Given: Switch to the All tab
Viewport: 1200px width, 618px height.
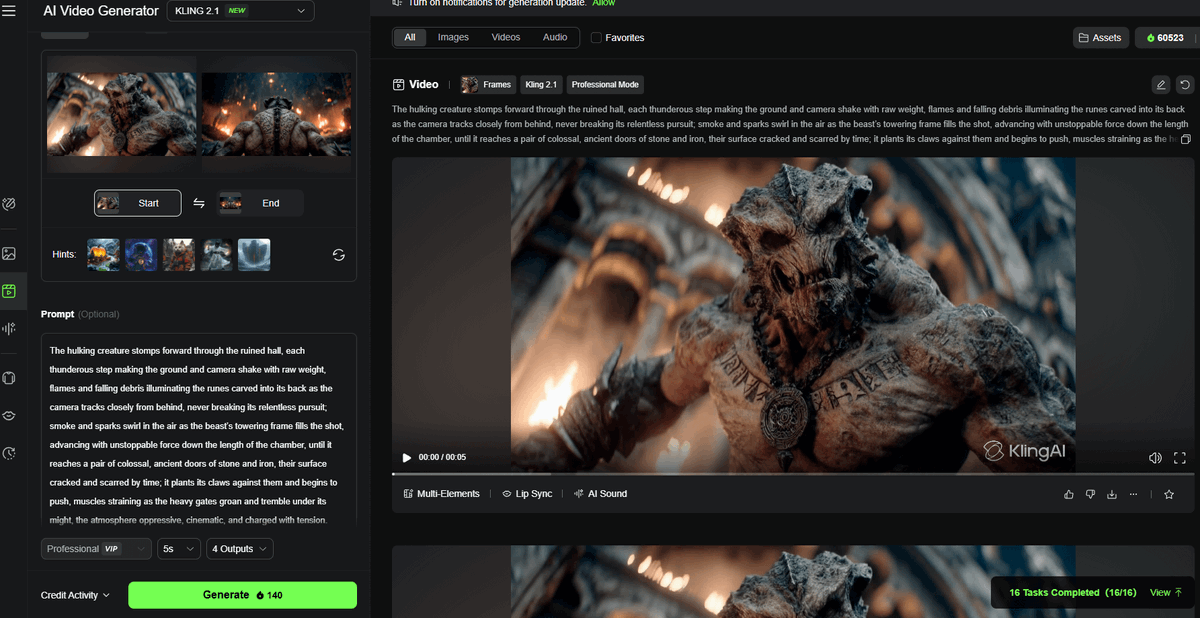Looking at the screenshot, I should pos(410,37).
